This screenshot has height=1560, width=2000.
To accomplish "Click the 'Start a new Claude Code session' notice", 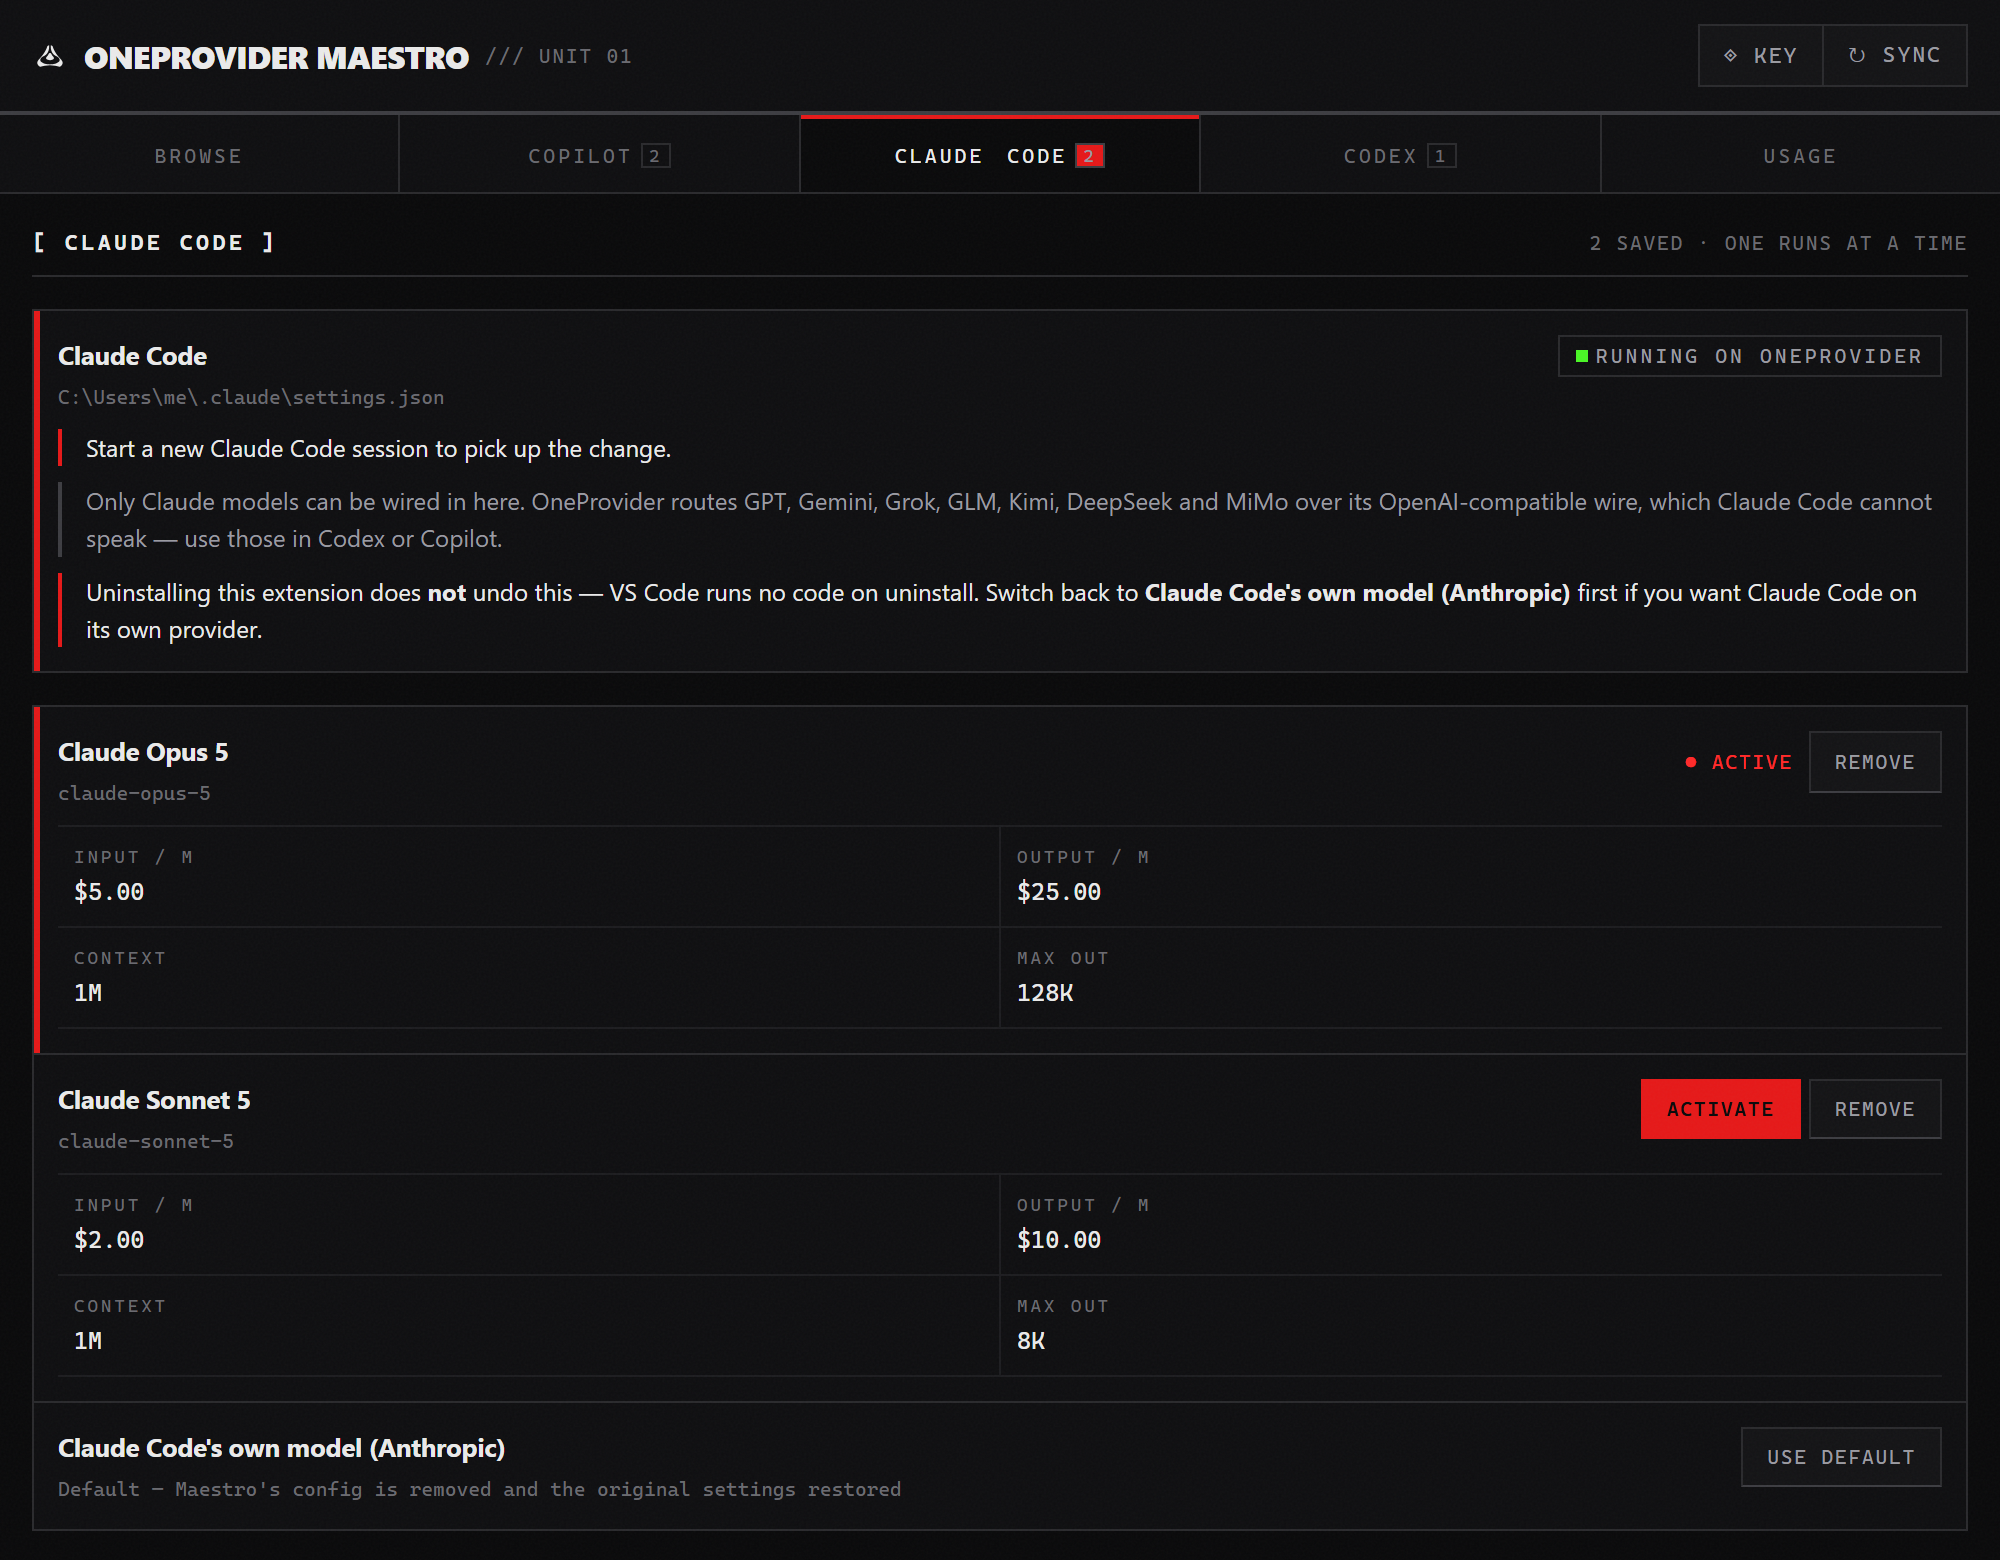I will (x=378, y=449).
